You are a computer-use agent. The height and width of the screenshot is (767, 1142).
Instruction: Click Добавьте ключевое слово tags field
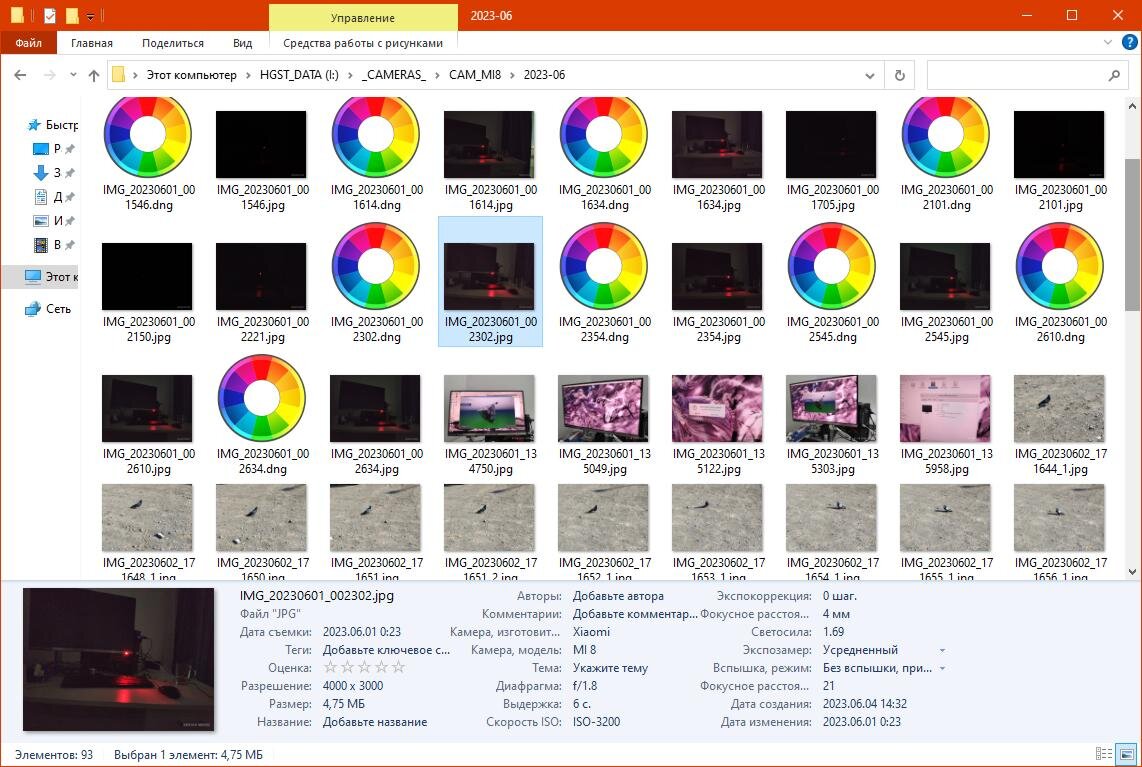click(387, 650)
